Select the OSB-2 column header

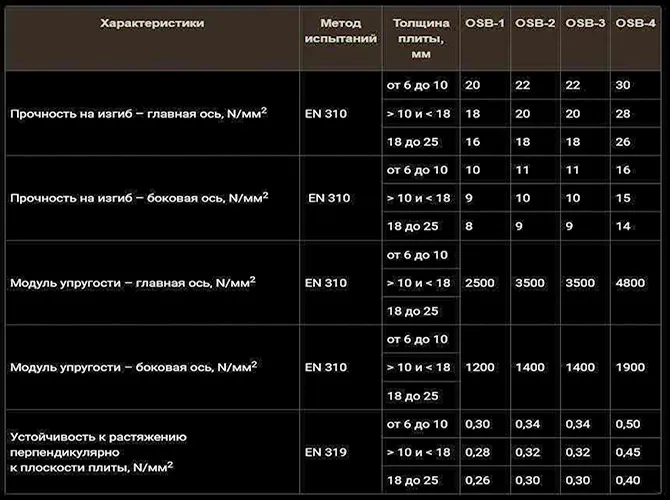[535, 23]
